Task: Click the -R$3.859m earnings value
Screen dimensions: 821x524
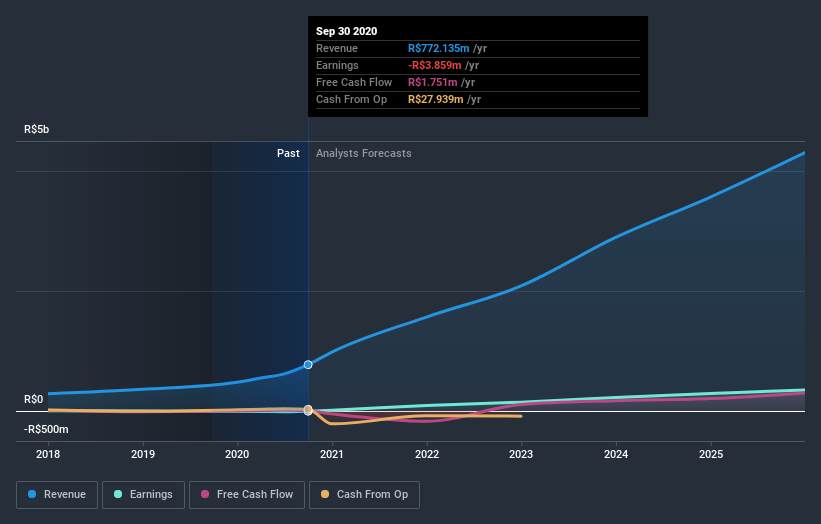Action: point(435,65)
